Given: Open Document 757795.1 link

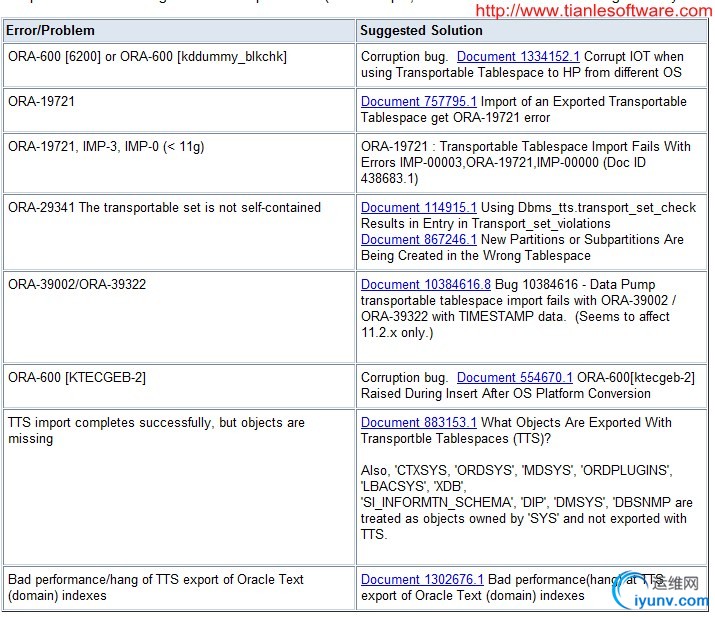Looking at the screenshot, I should (x=419, y=101).
